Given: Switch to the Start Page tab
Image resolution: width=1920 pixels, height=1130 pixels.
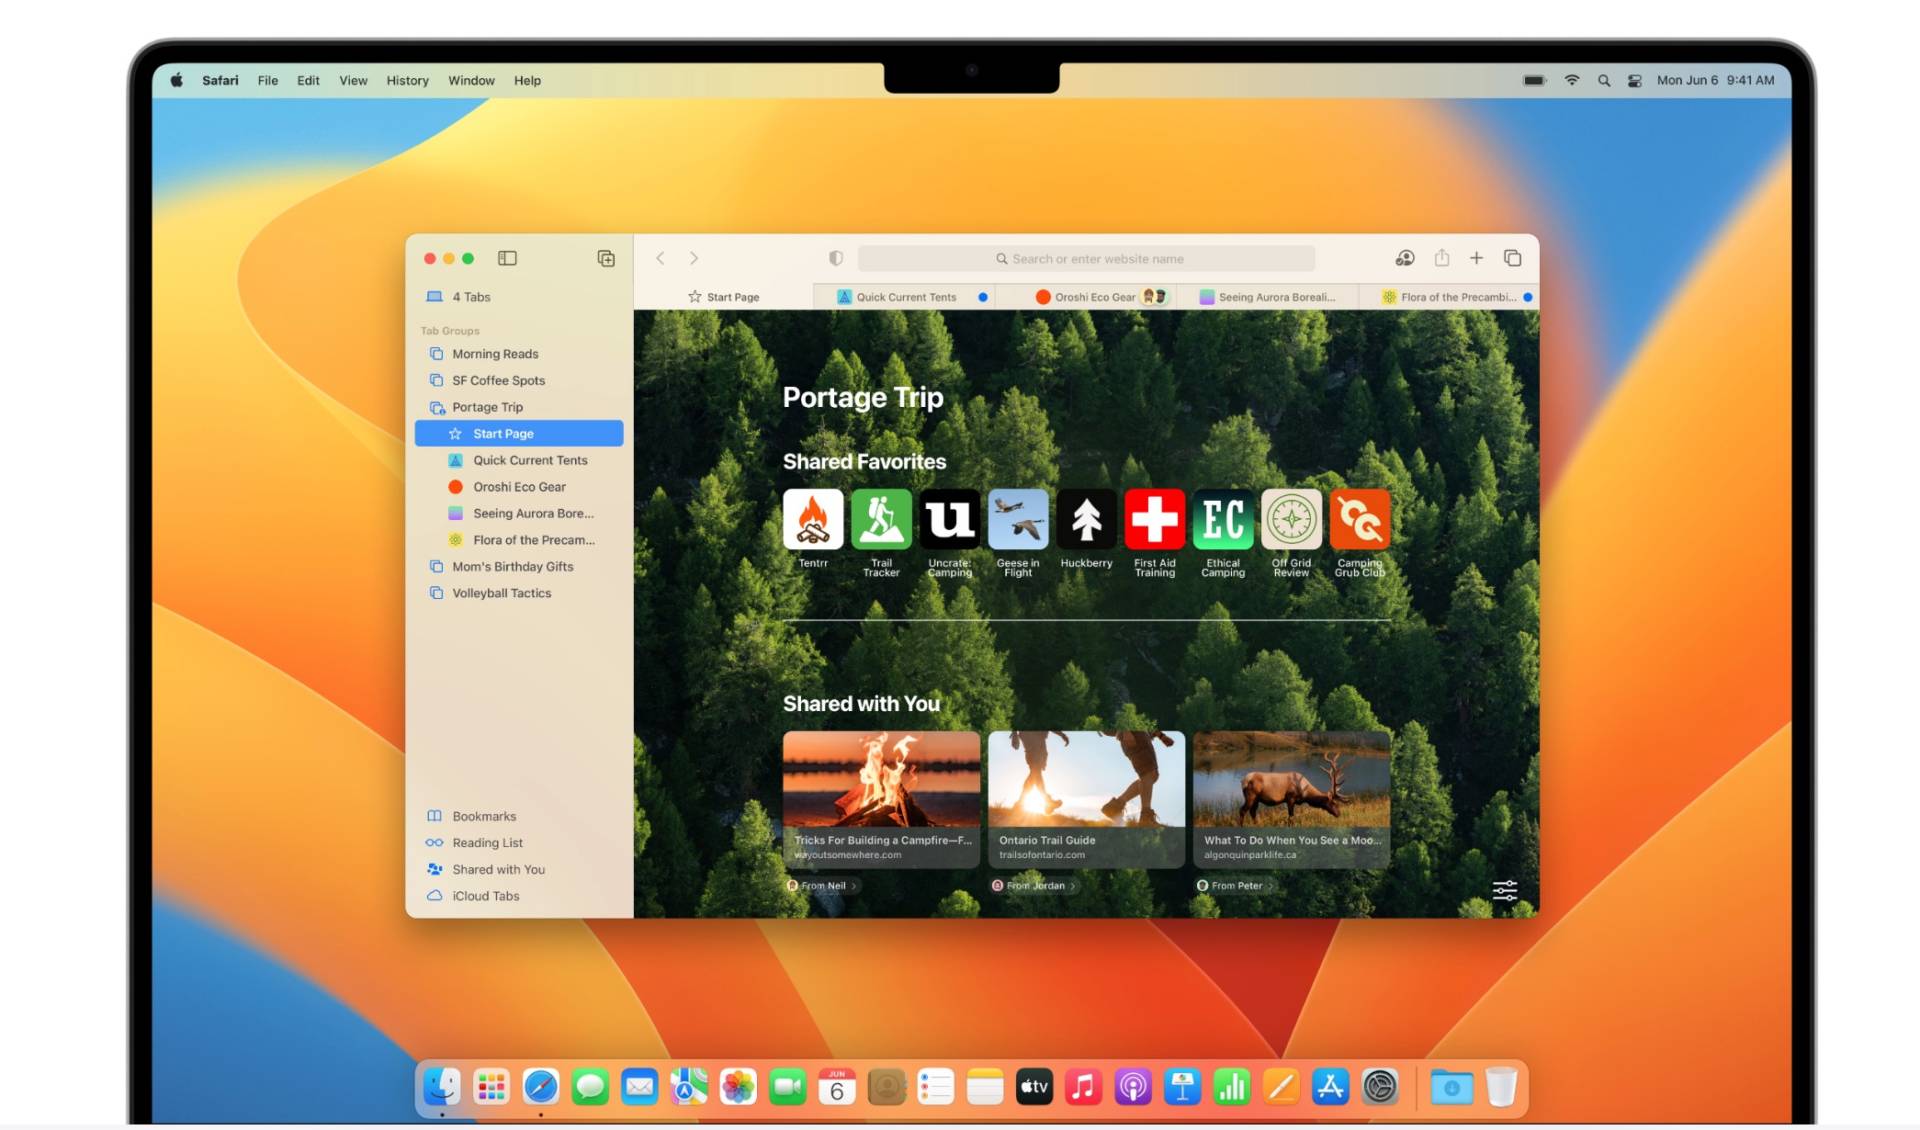Looking at the screenshot, I should coord(723,297).
